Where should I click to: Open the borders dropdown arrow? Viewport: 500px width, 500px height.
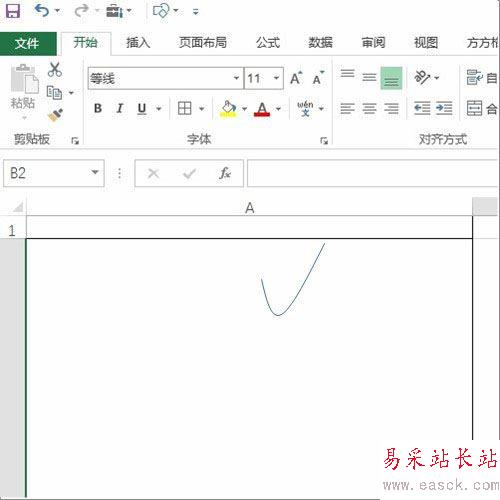click(x=202, y=109)
